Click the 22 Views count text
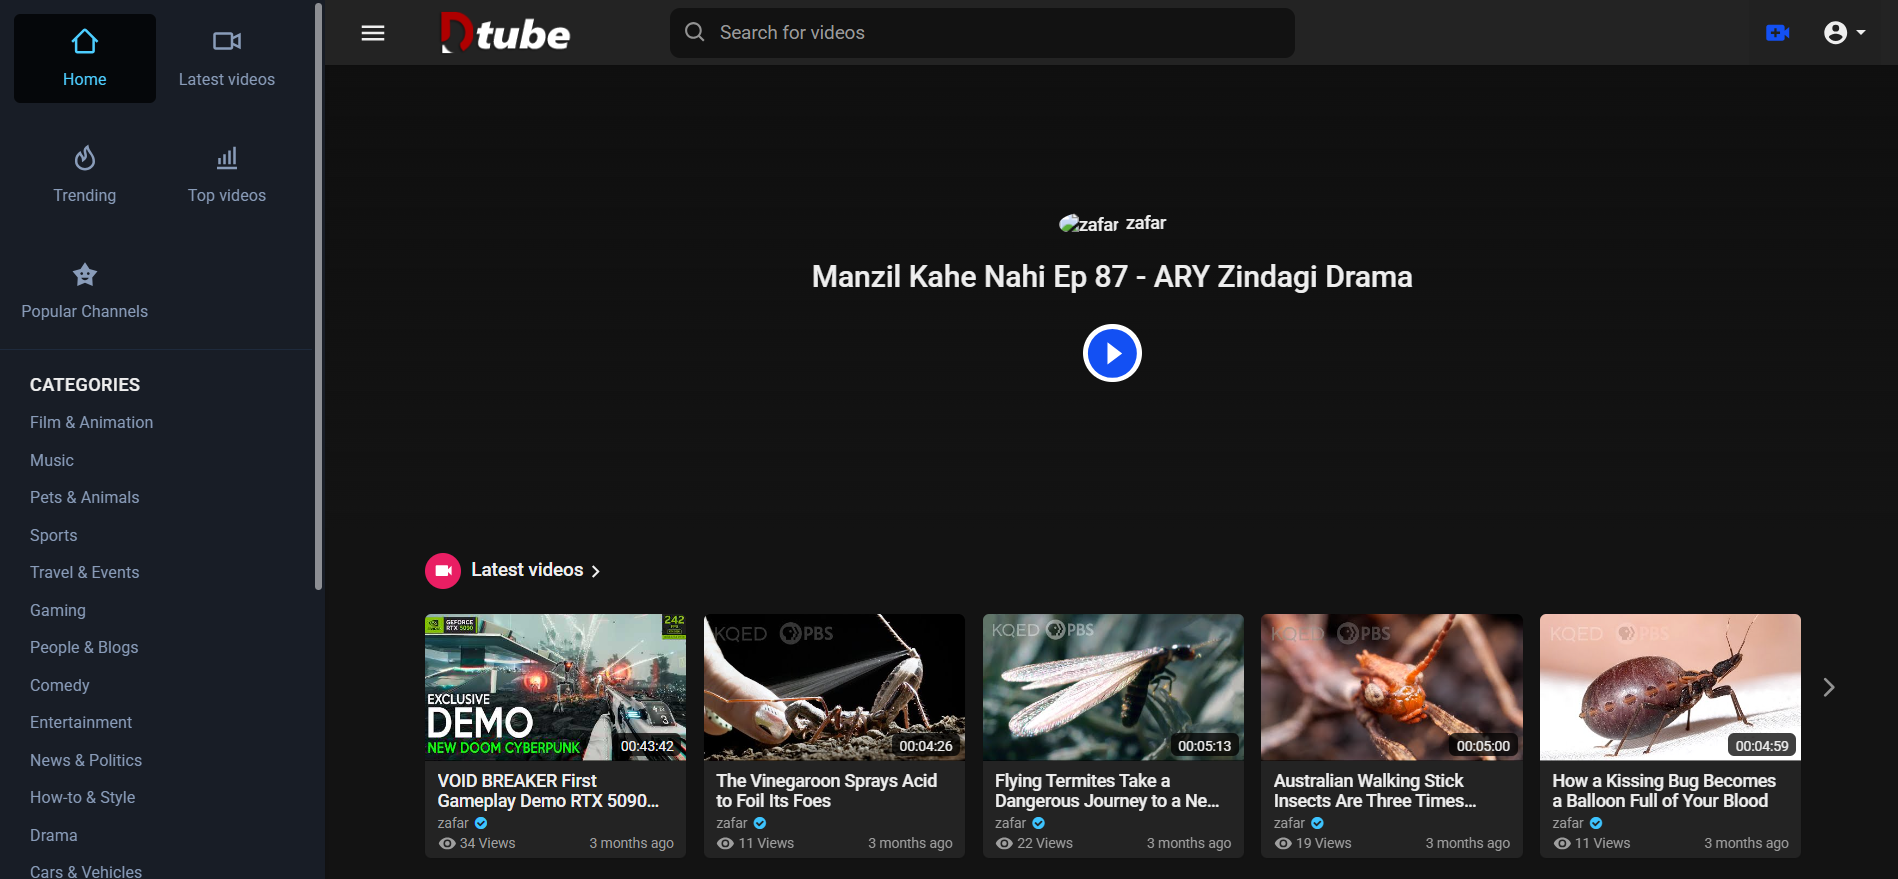The height and width of the screenshot is (879, 1898). point(1045,843)
